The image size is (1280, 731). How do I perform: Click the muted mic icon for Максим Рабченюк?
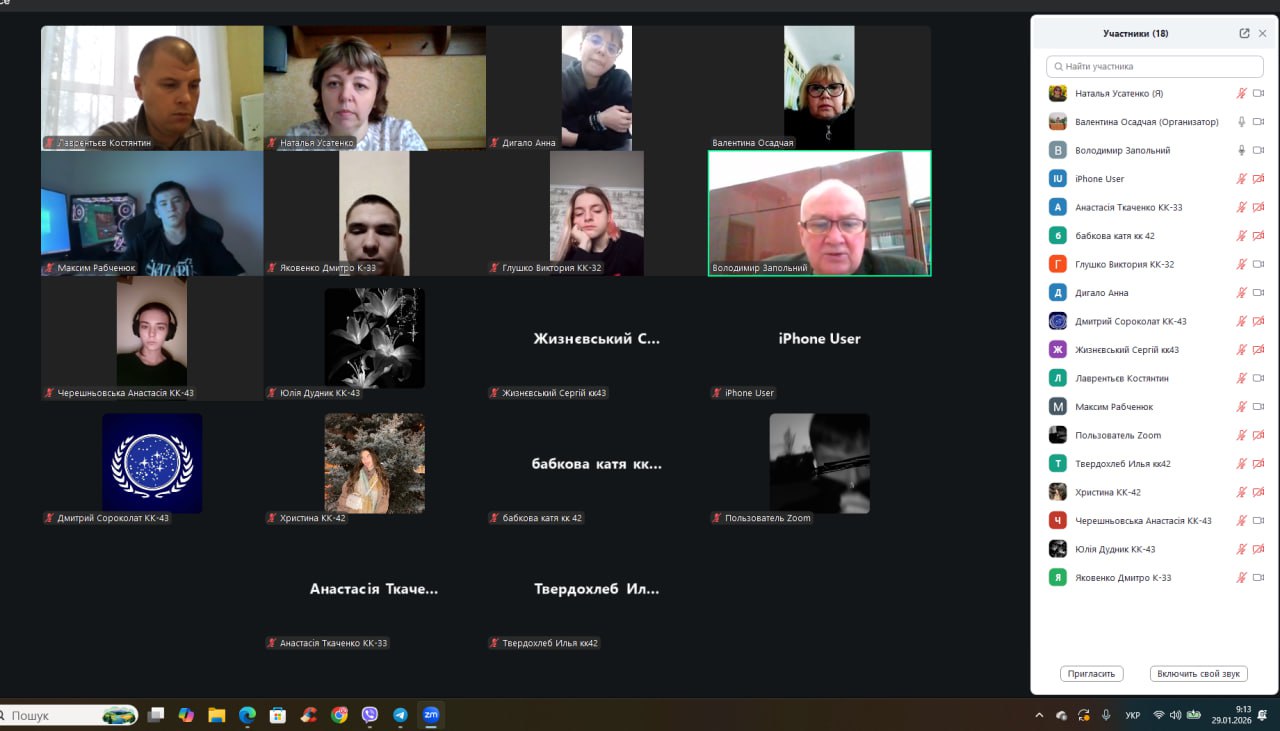click(x=1241, y=407)
